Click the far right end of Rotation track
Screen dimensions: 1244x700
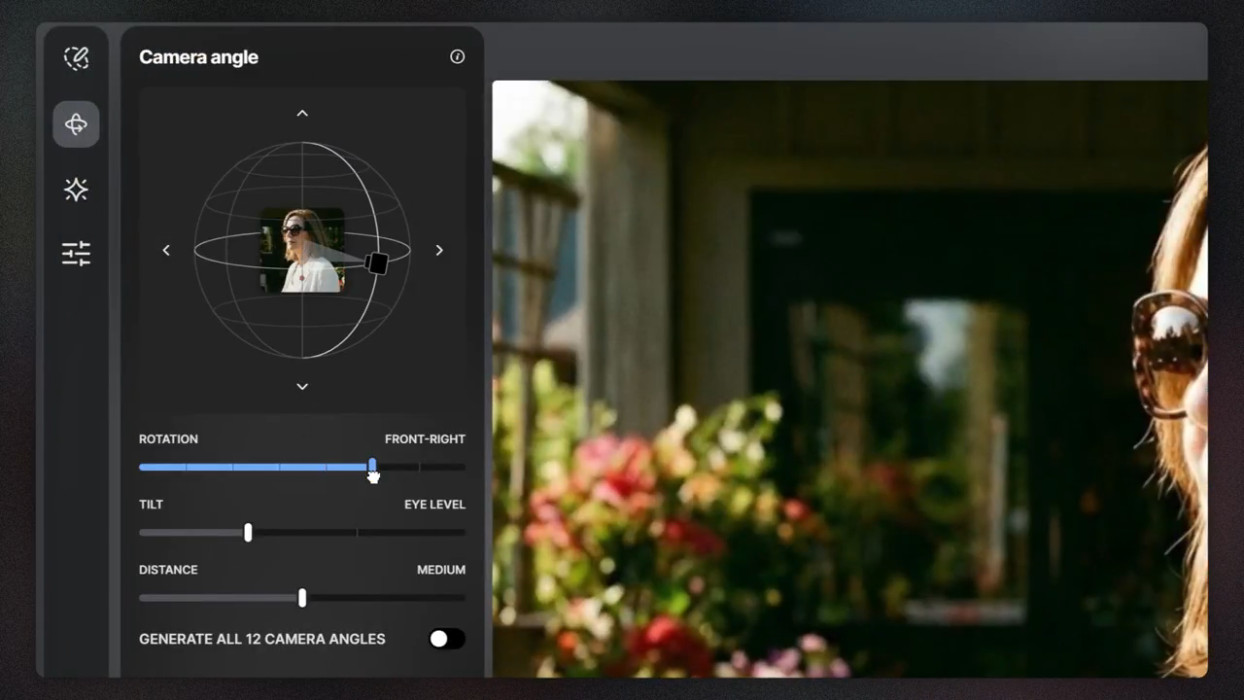point(462,467)
